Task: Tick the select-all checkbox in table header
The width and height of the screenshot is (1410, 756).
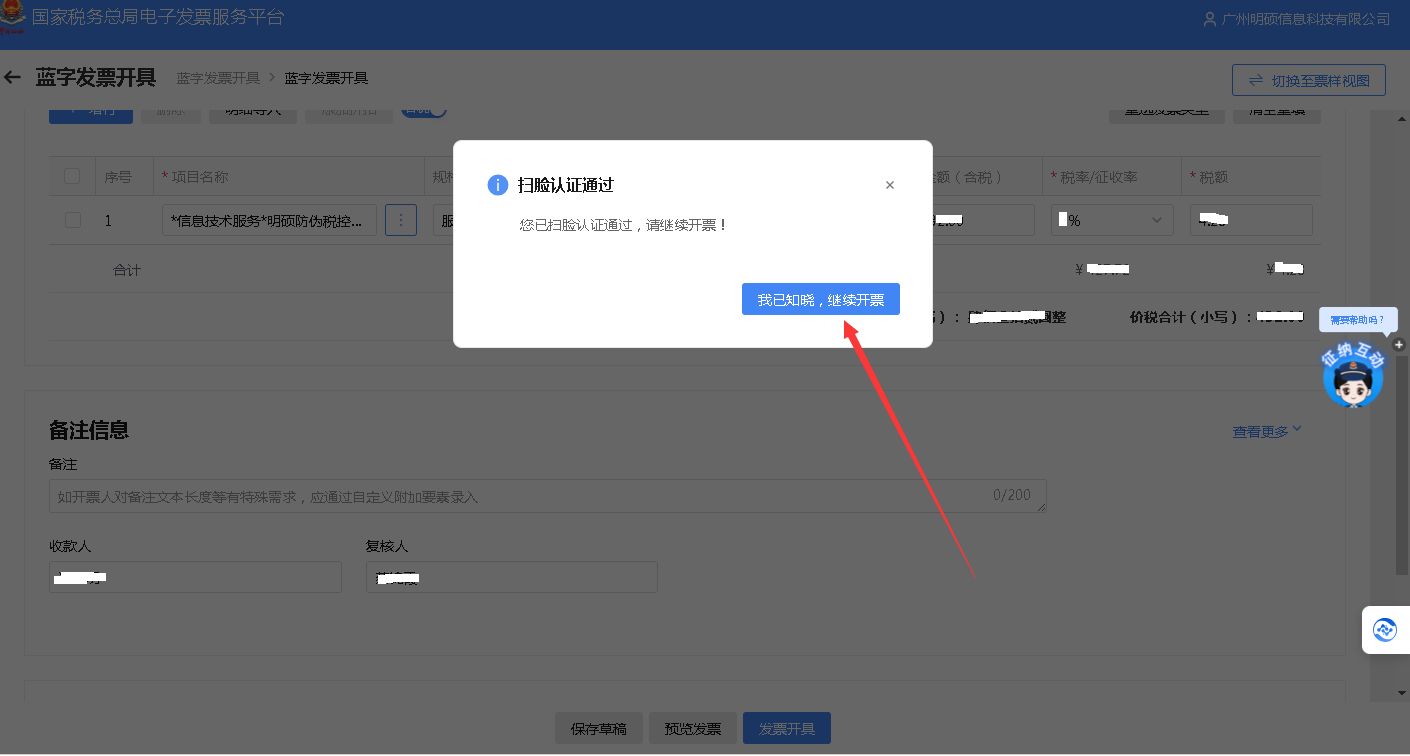Action: coord(72,177)
